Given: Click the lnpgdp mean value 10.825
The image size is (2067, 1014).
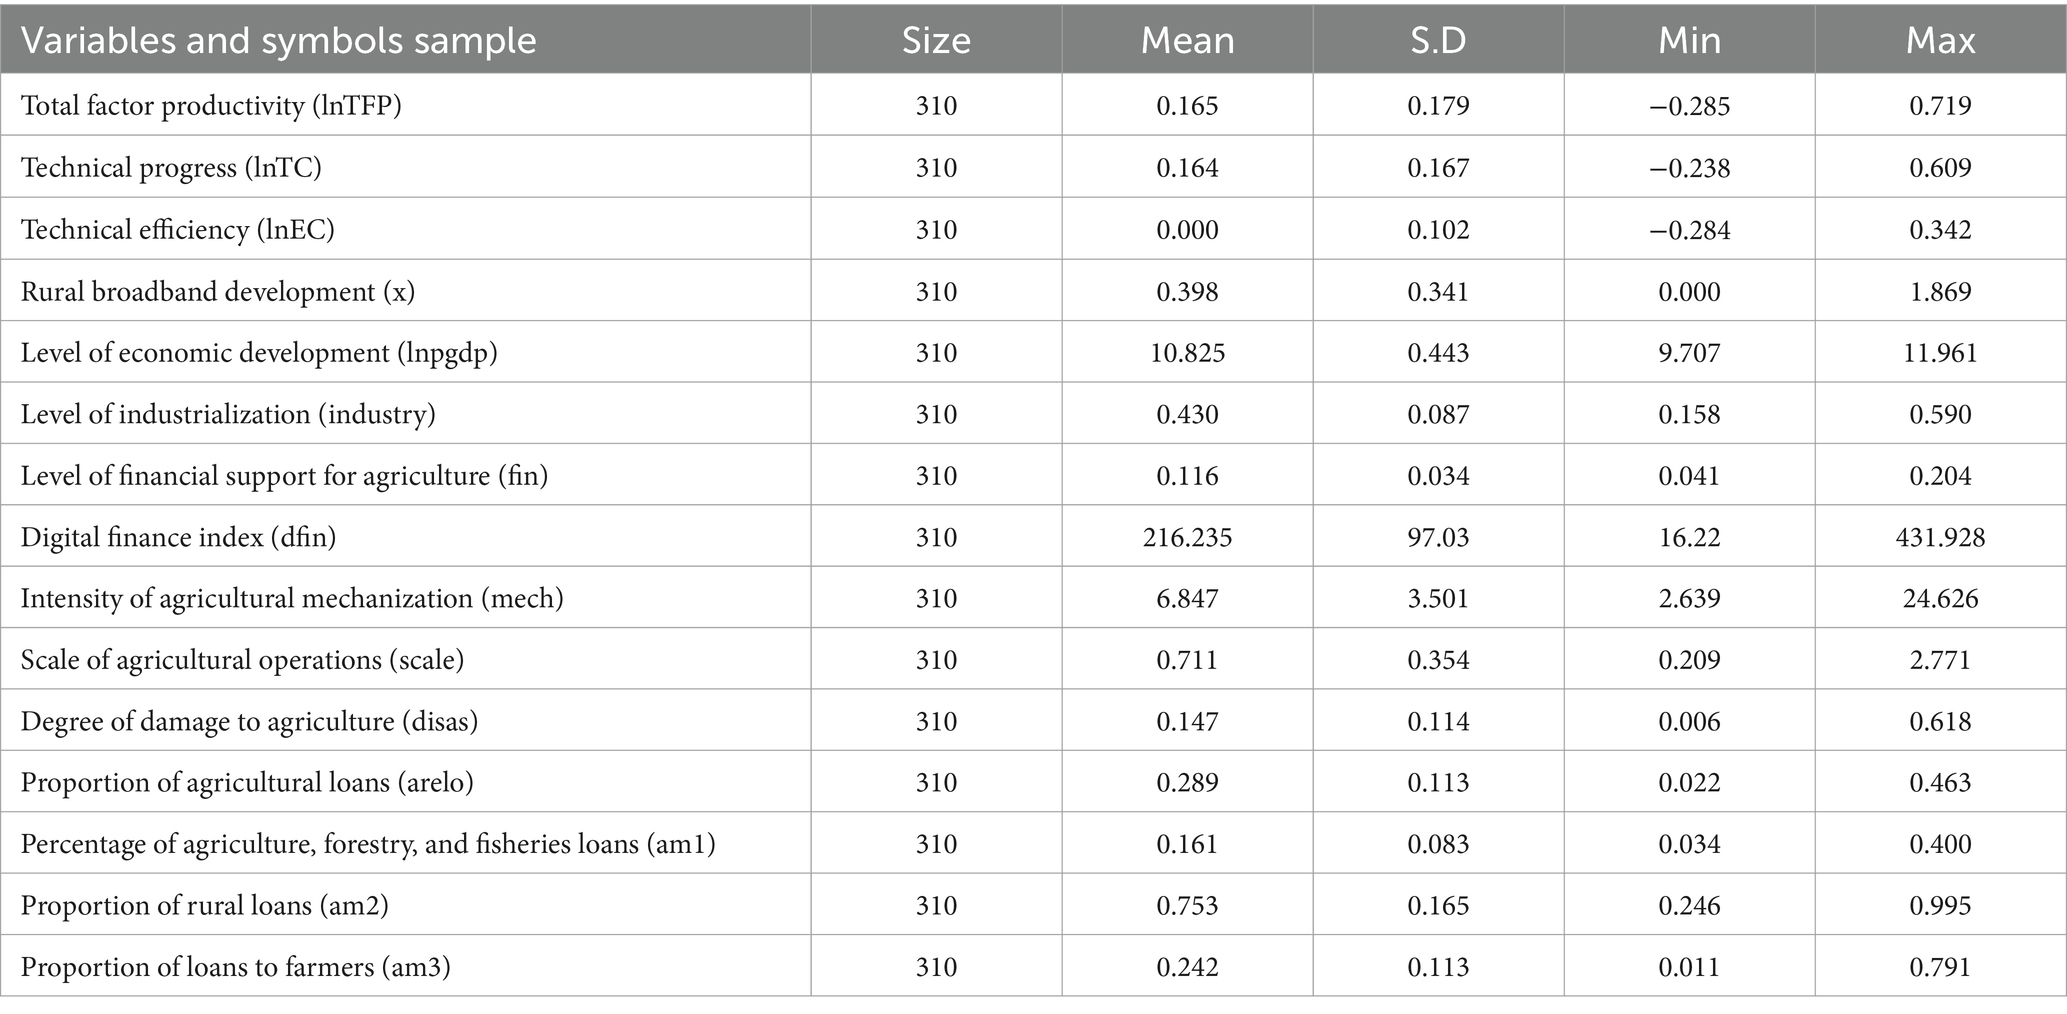Looking at the screenshot, I should click(1187, 353).
